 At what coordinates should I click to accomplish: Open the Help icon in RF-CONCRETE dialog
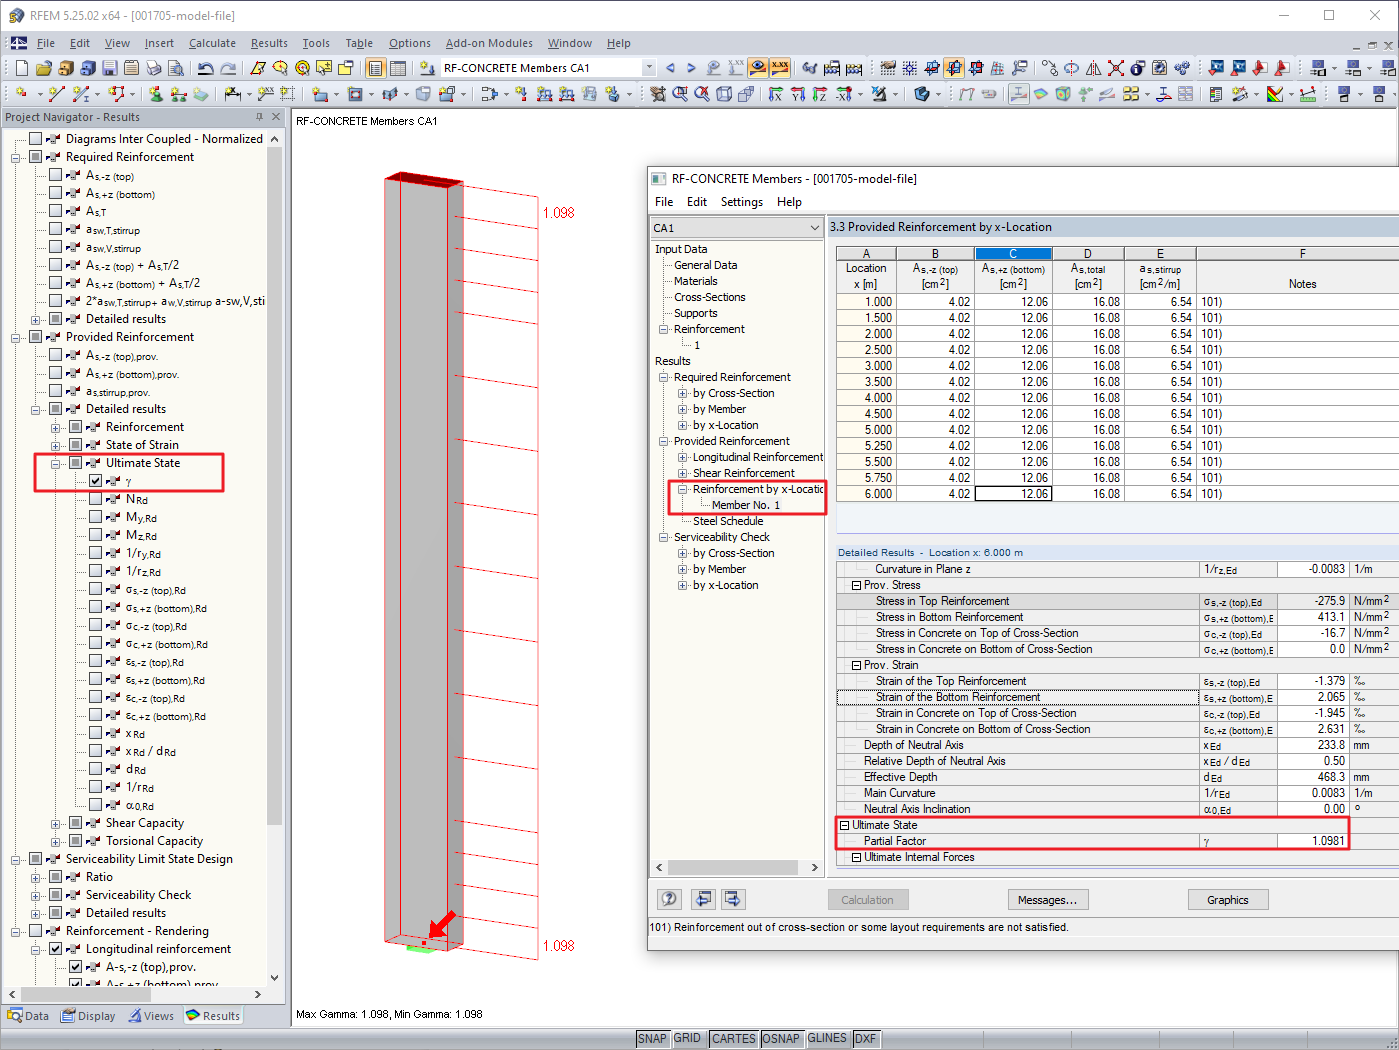[x=669, y=899]
